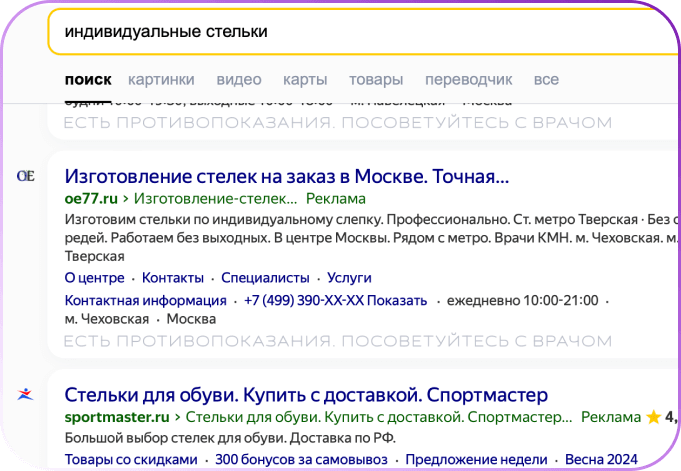Image resolution: width=681 pixels, height=471 pixels.
Task: Open the переводчик tab
Action: 469,80
